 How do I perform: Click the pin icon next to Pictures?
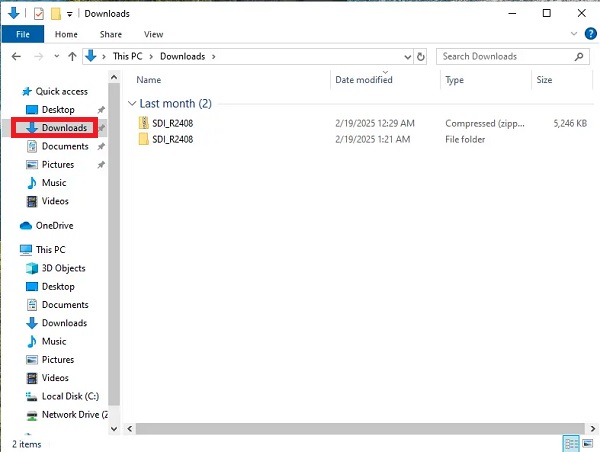[101, 165]
